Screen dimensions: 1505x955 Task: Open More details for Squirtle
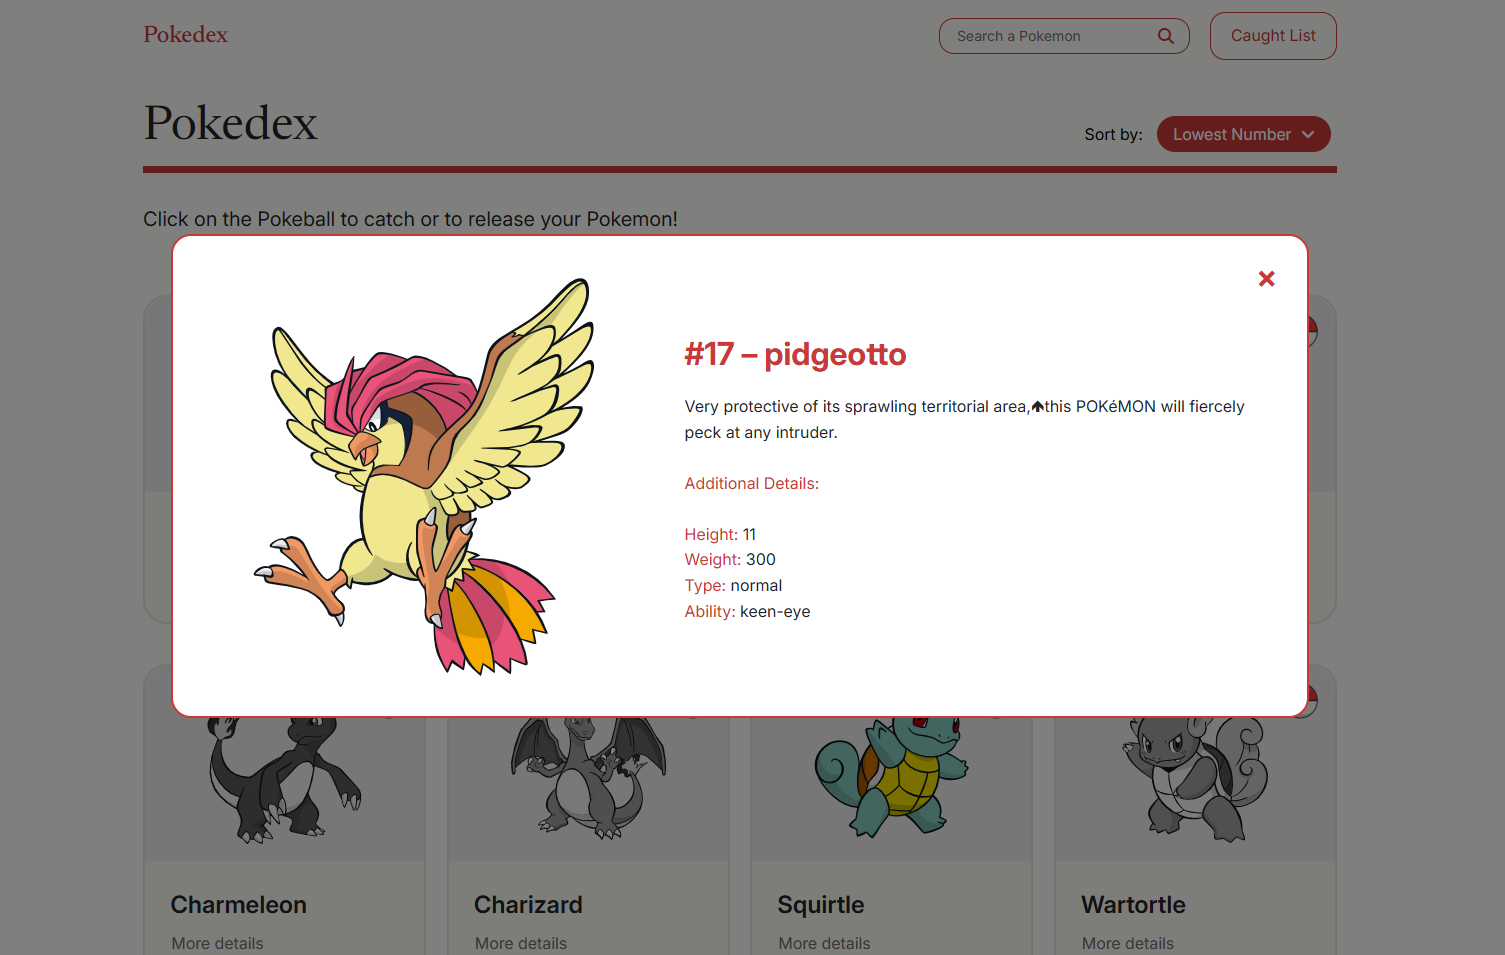click(x=824, y=943)
